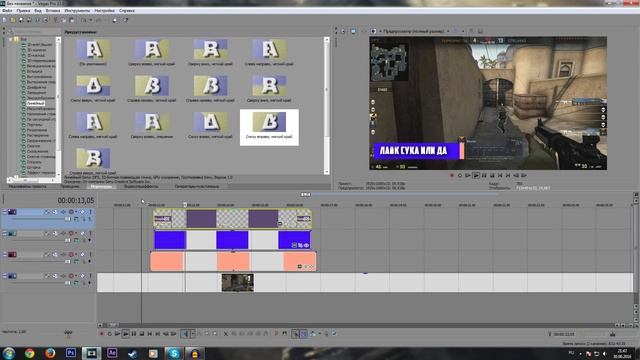This screenshot has height=360, width=640.
Task: Open After Effects from the taskbar
Action: (112, 353)
